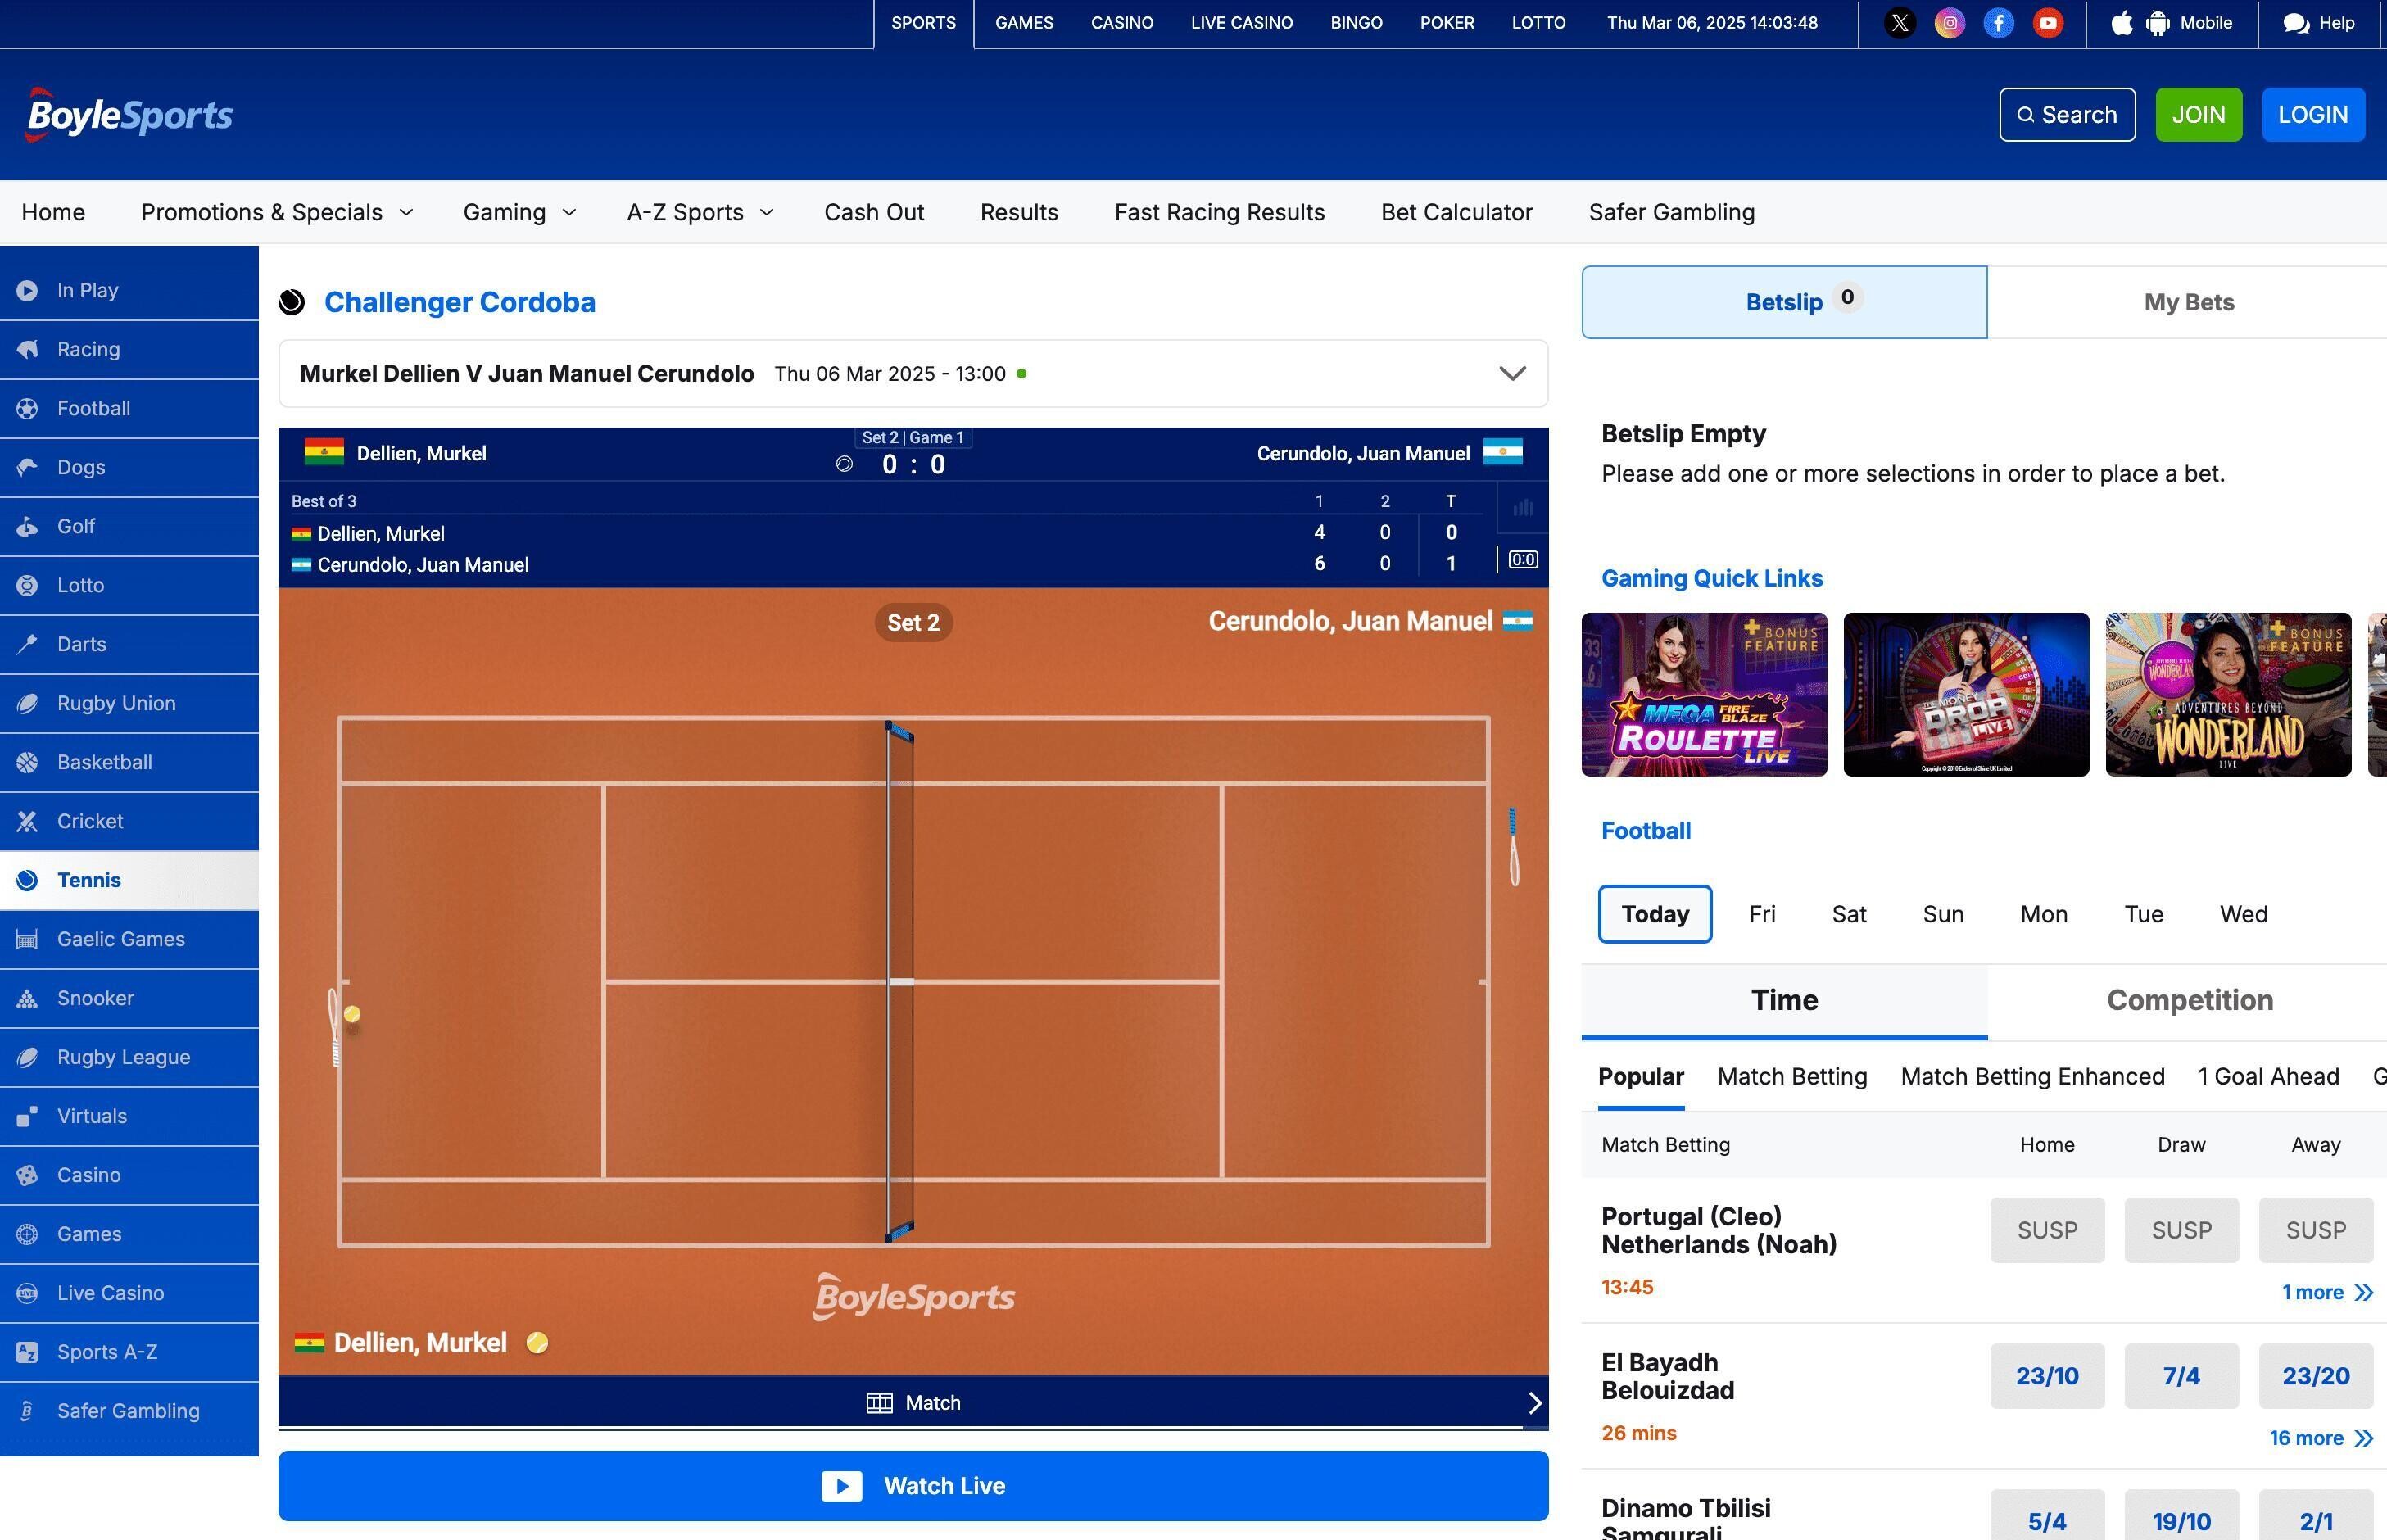The height and width of the screenshot is (1540, 2387).
Task: Click the Rugby Union ball icon
Action: 27,703
